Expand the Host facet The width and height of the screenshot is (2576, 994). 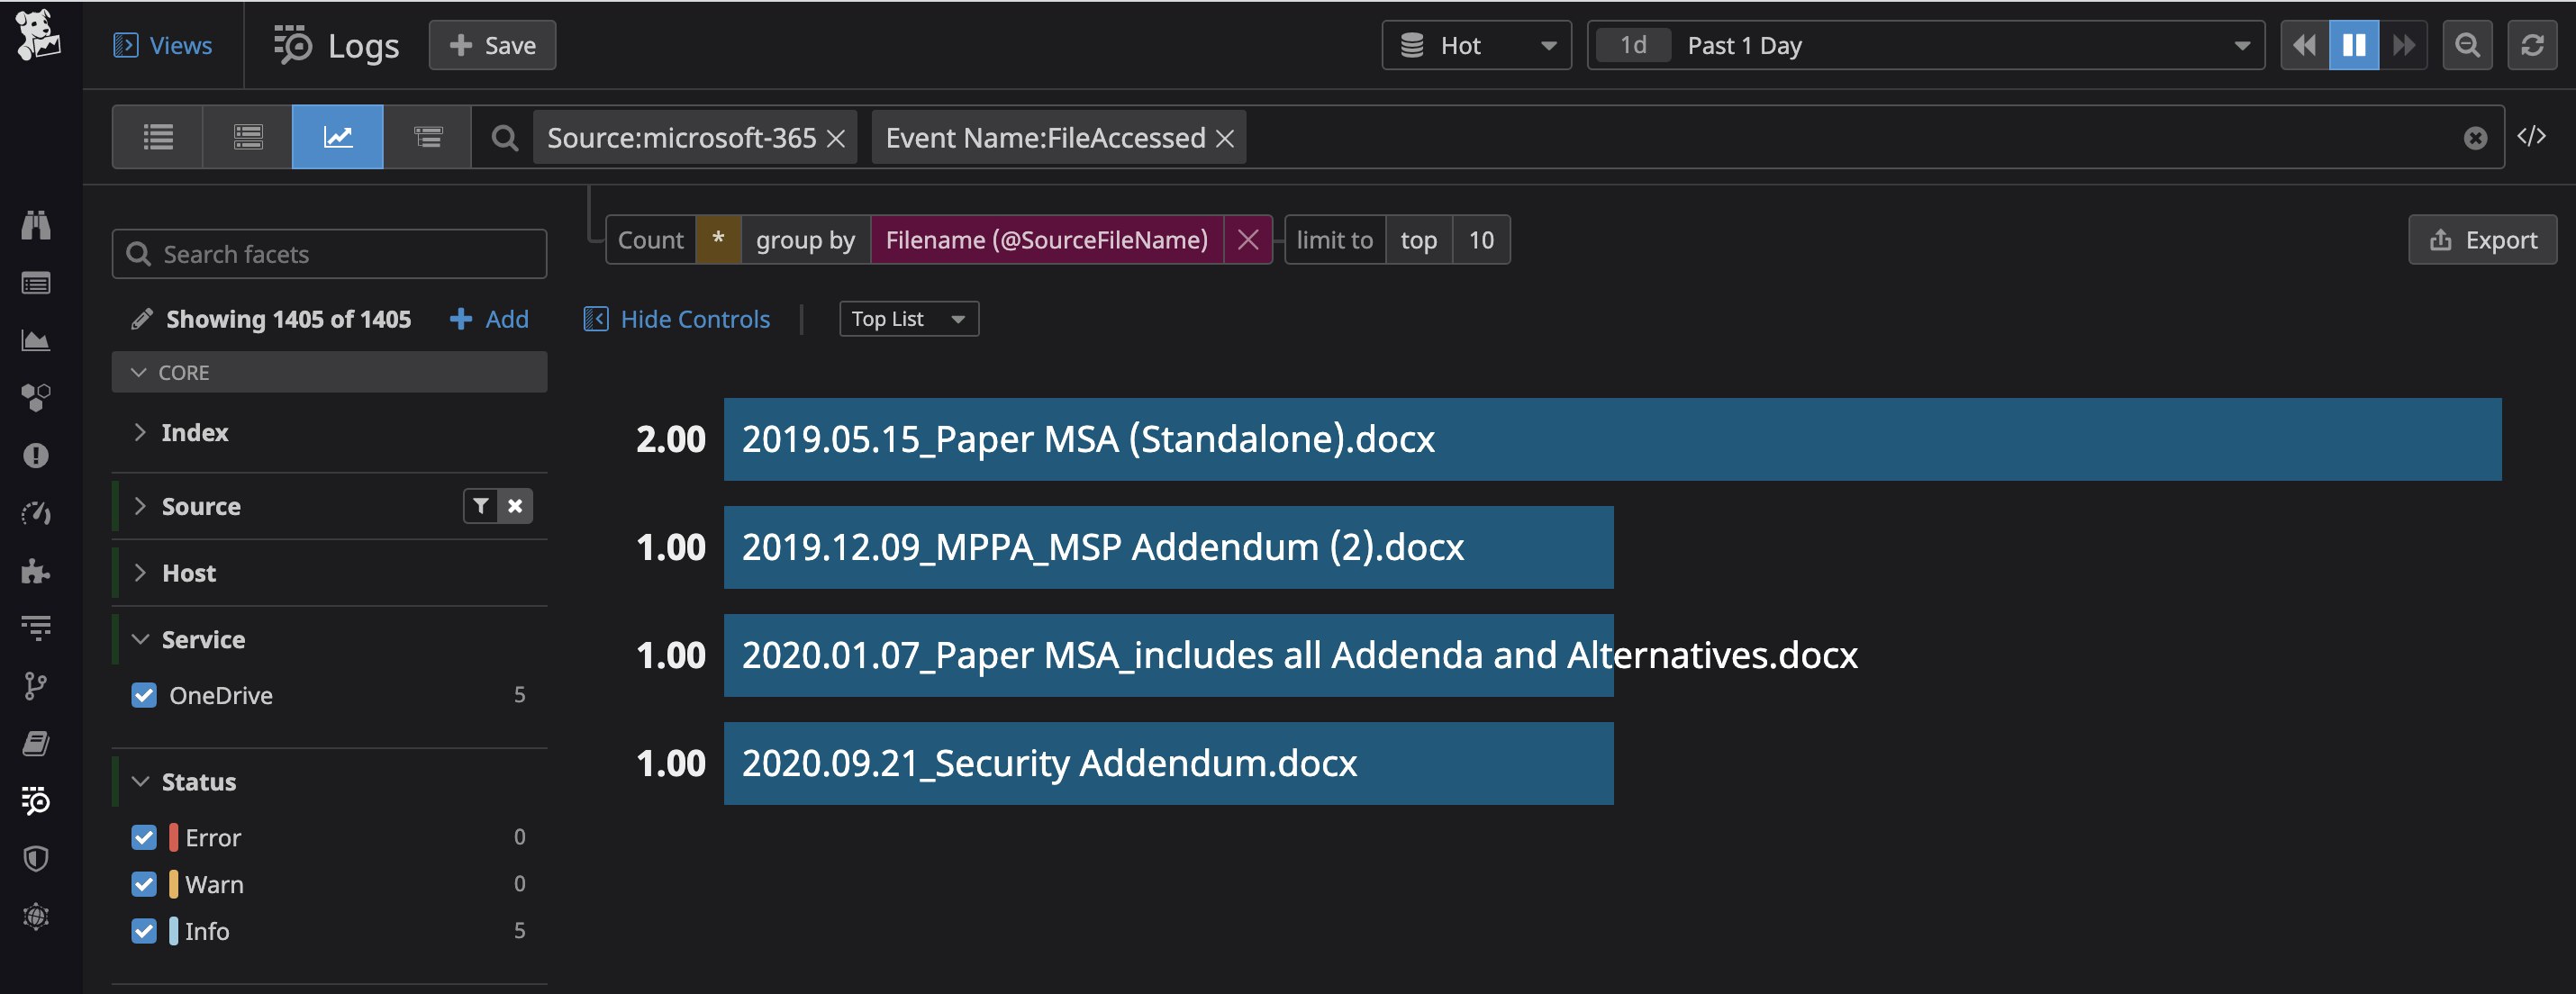click(189, 573)
